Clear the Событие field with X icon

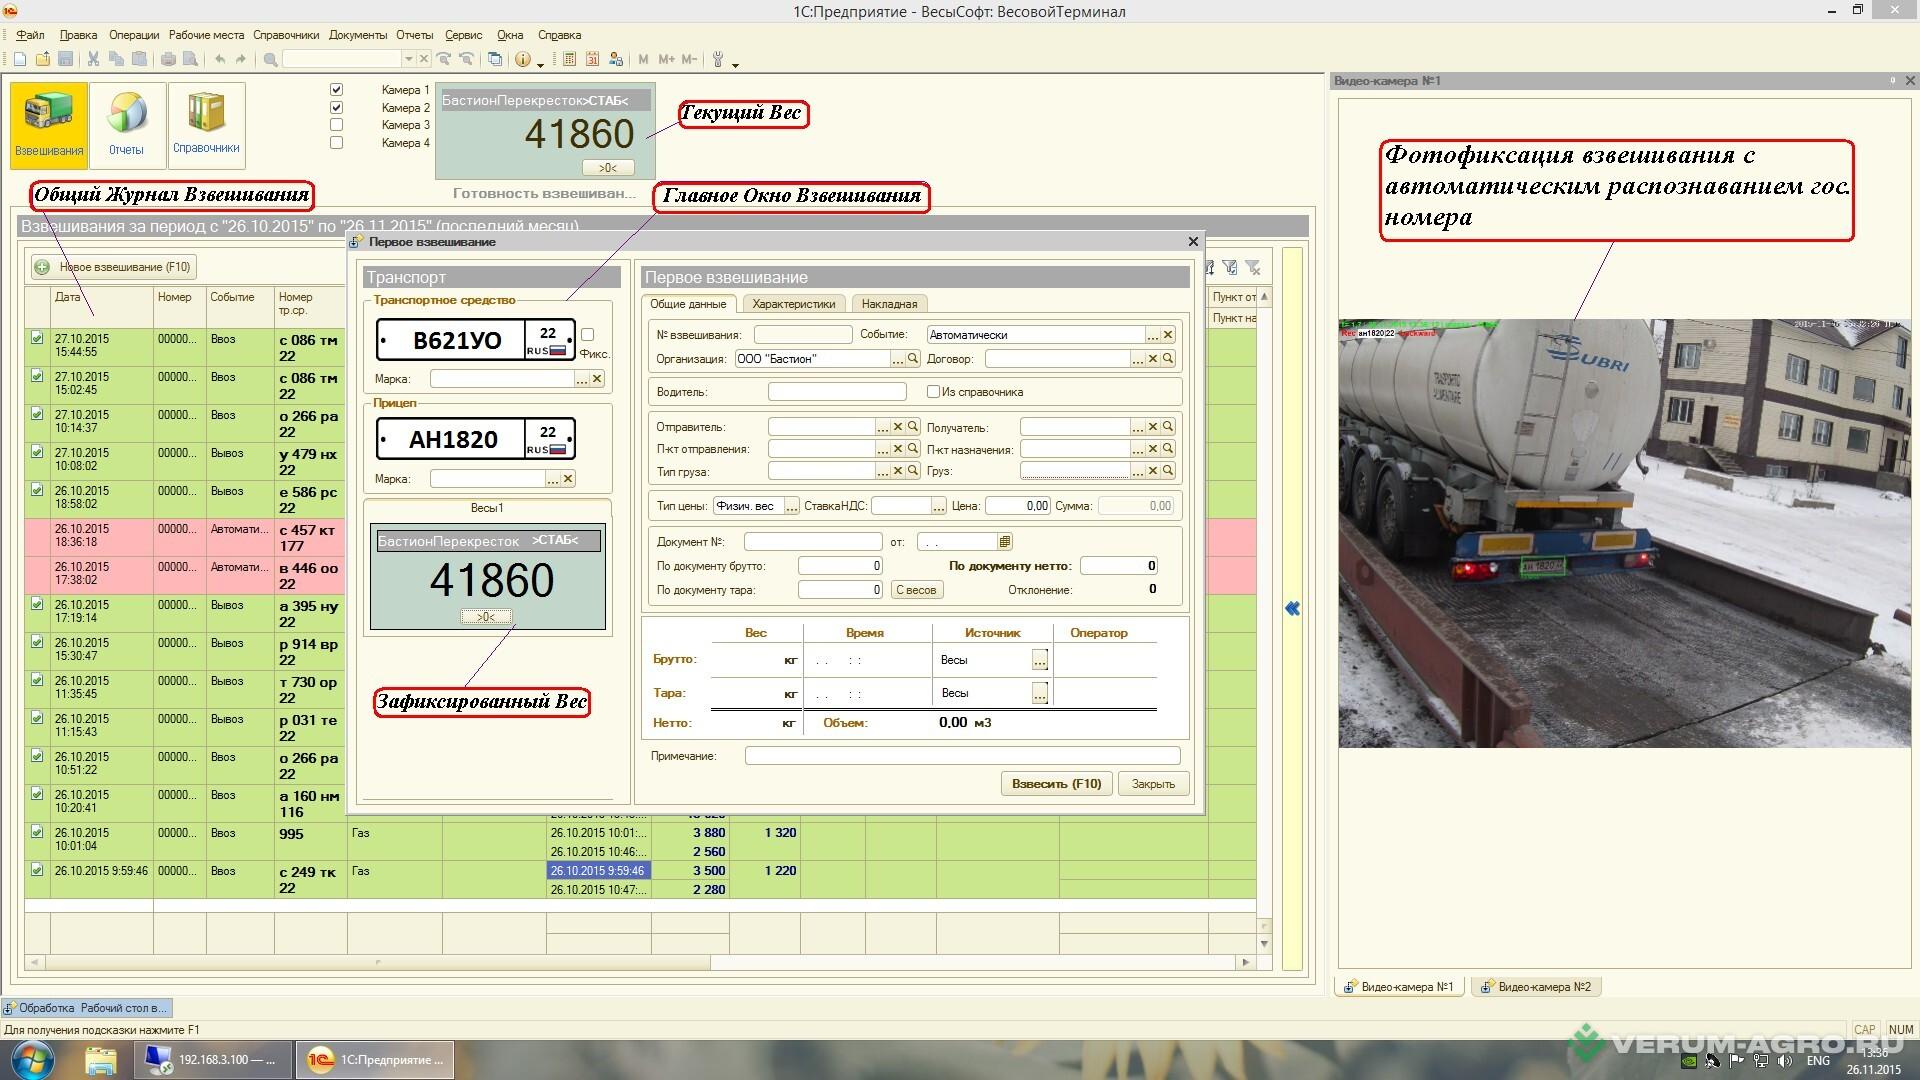[1167, 335]
